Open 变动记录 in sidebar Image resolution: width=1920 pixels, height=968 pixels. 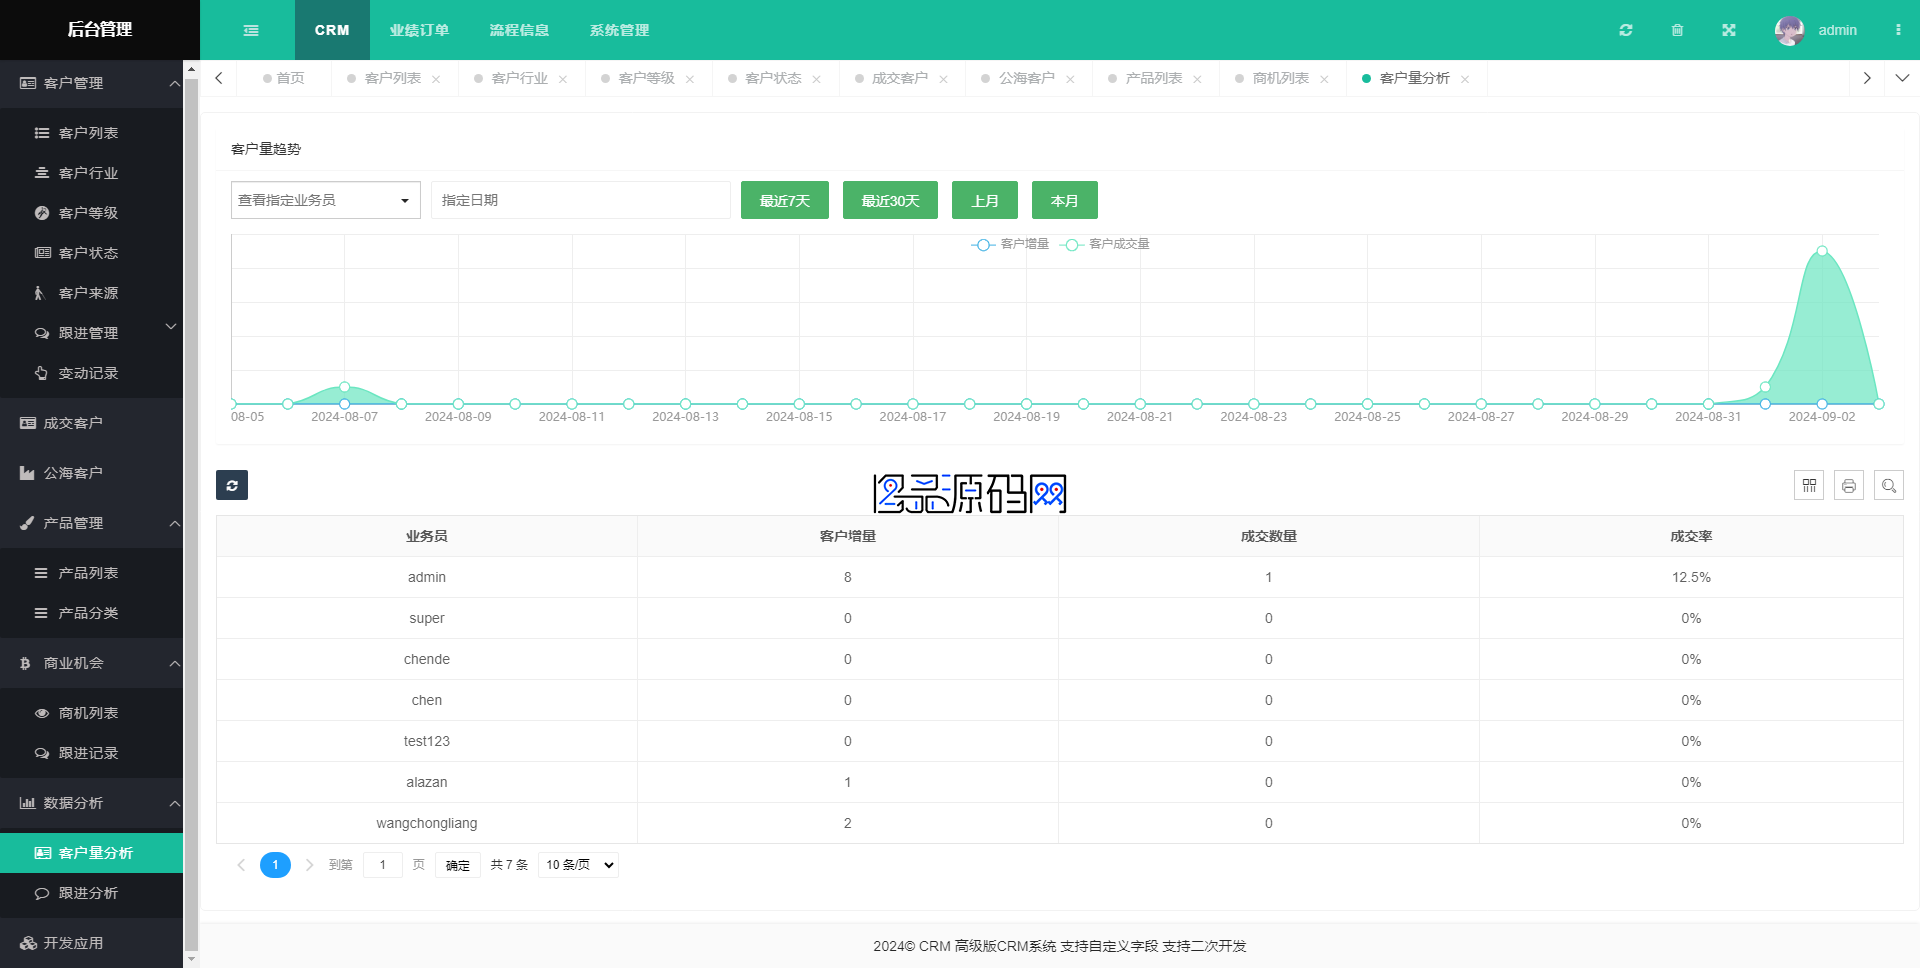91,373
